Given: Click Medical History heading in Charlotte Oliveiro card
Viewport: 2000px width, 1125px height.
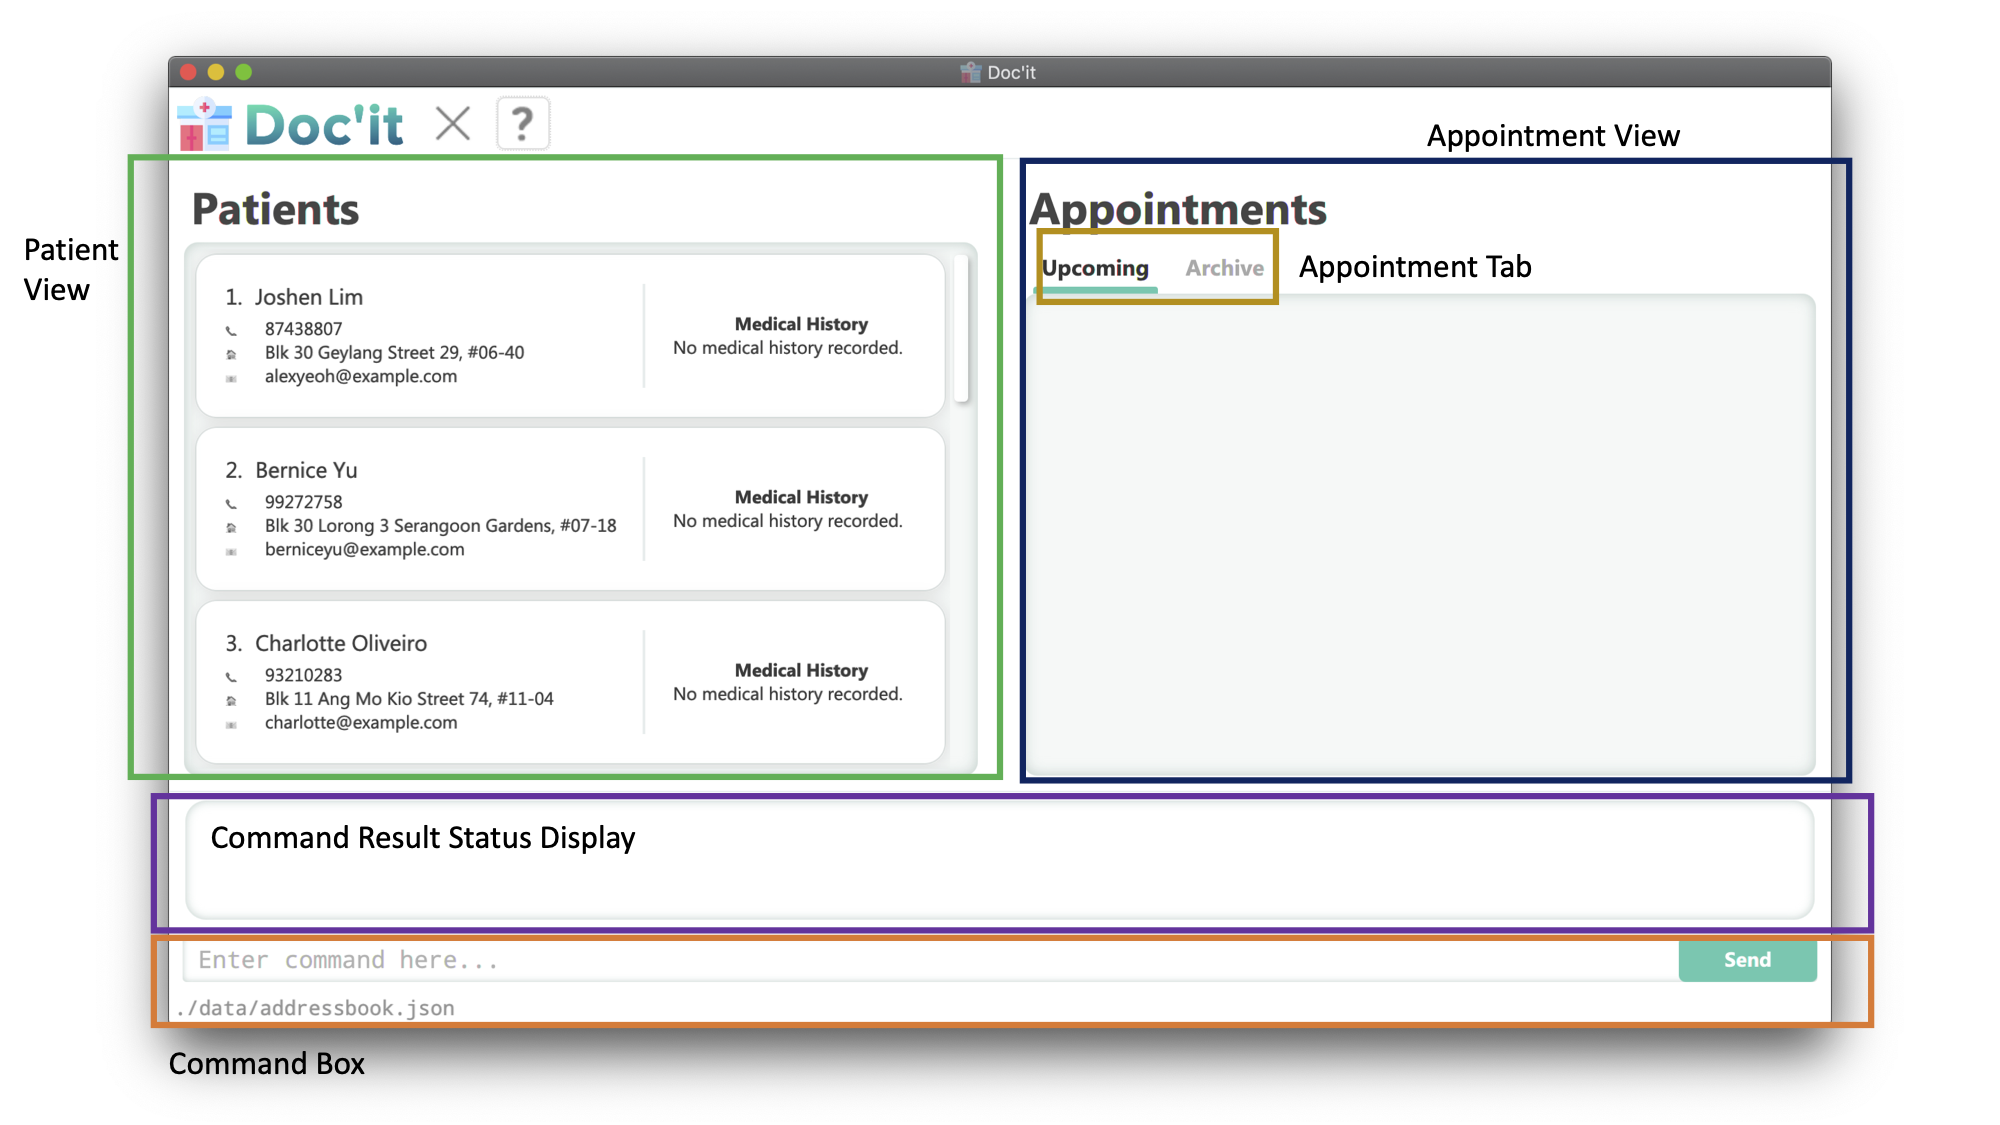Looking at the screenshot, I should (801, 670).
